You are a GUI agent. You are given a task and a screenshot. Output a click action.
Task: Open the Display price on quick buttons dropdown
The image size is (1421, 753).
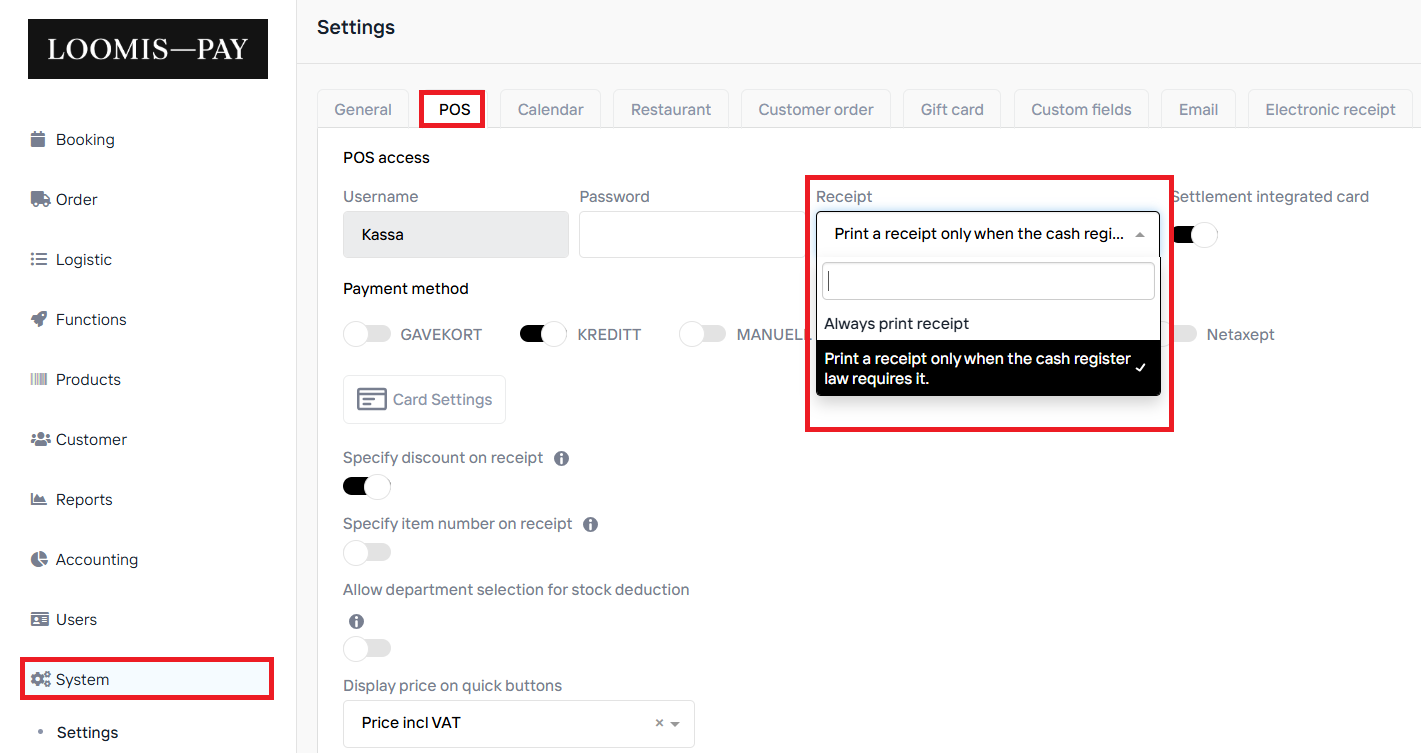(x=518, y=723)
